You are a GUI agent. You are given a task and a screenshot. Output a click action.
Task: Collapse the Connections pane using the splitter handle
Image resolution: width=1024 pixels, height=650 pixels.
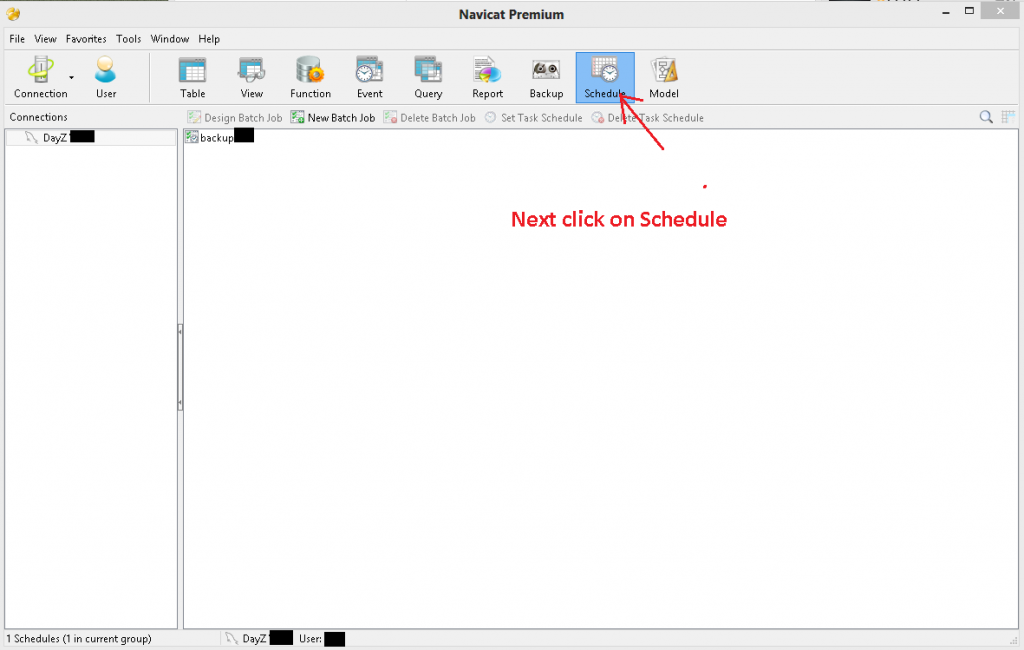click(180, 367)
